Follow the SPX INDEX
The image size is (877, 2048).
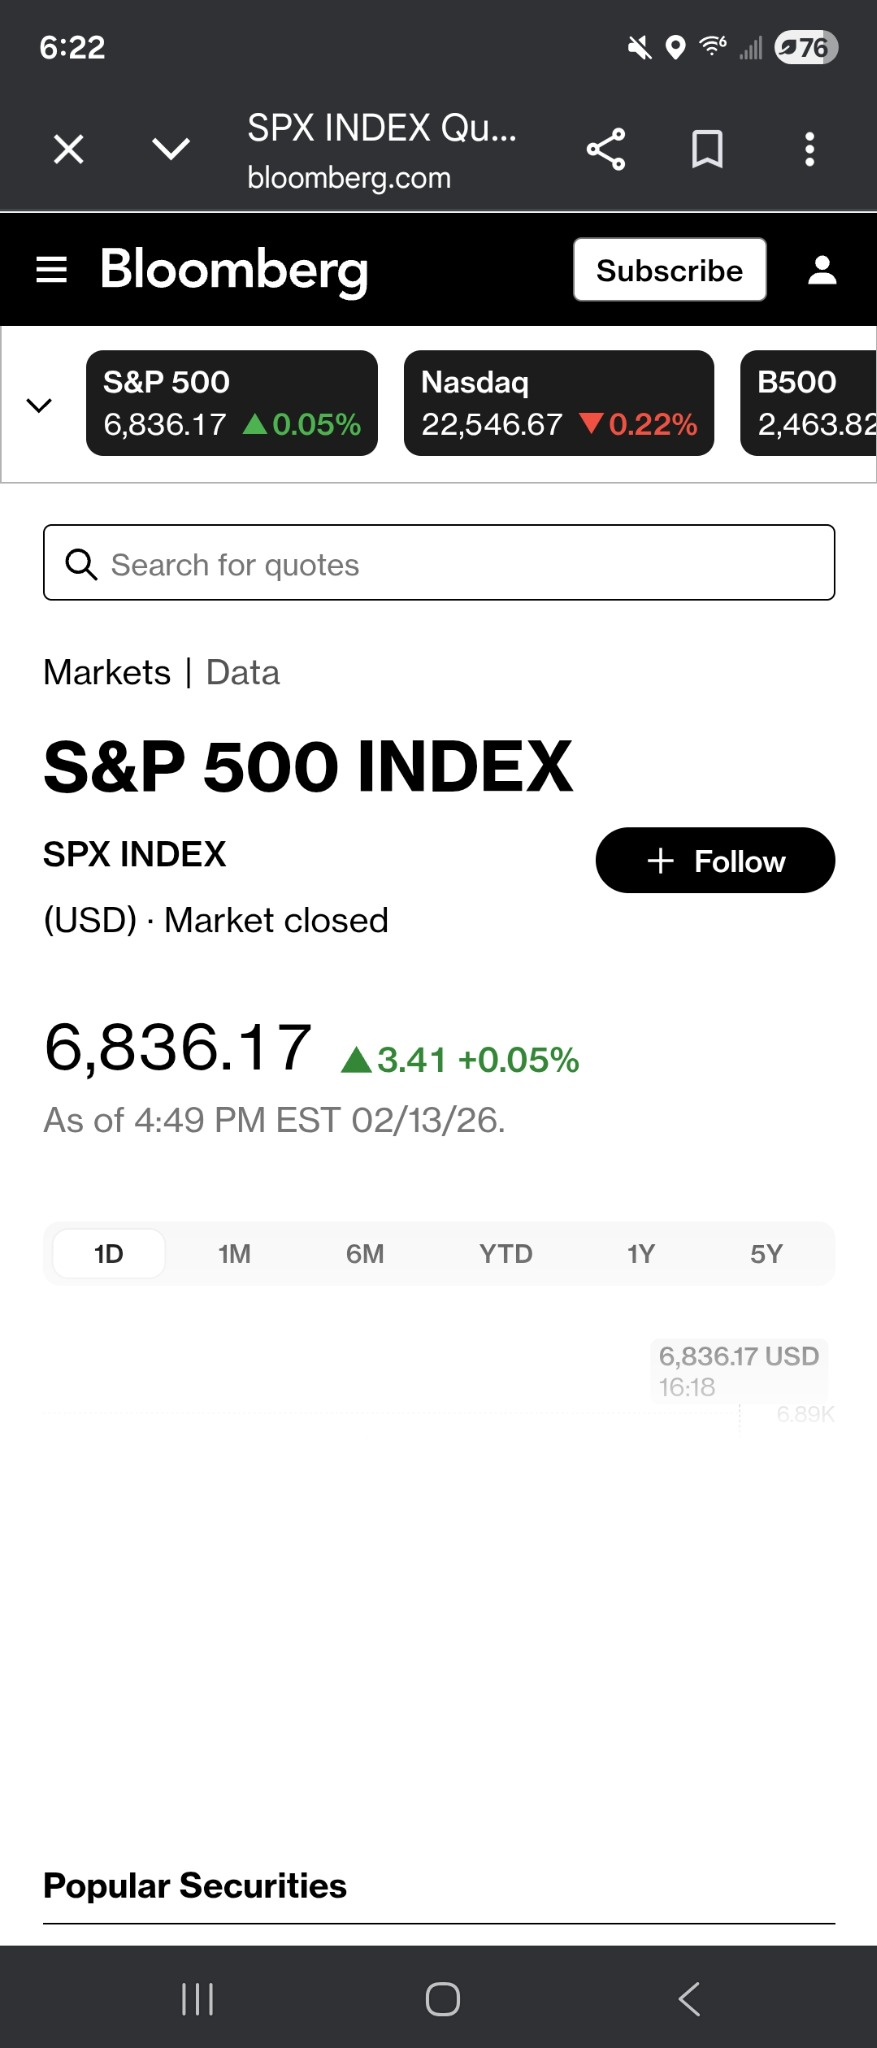coord(715,860)
